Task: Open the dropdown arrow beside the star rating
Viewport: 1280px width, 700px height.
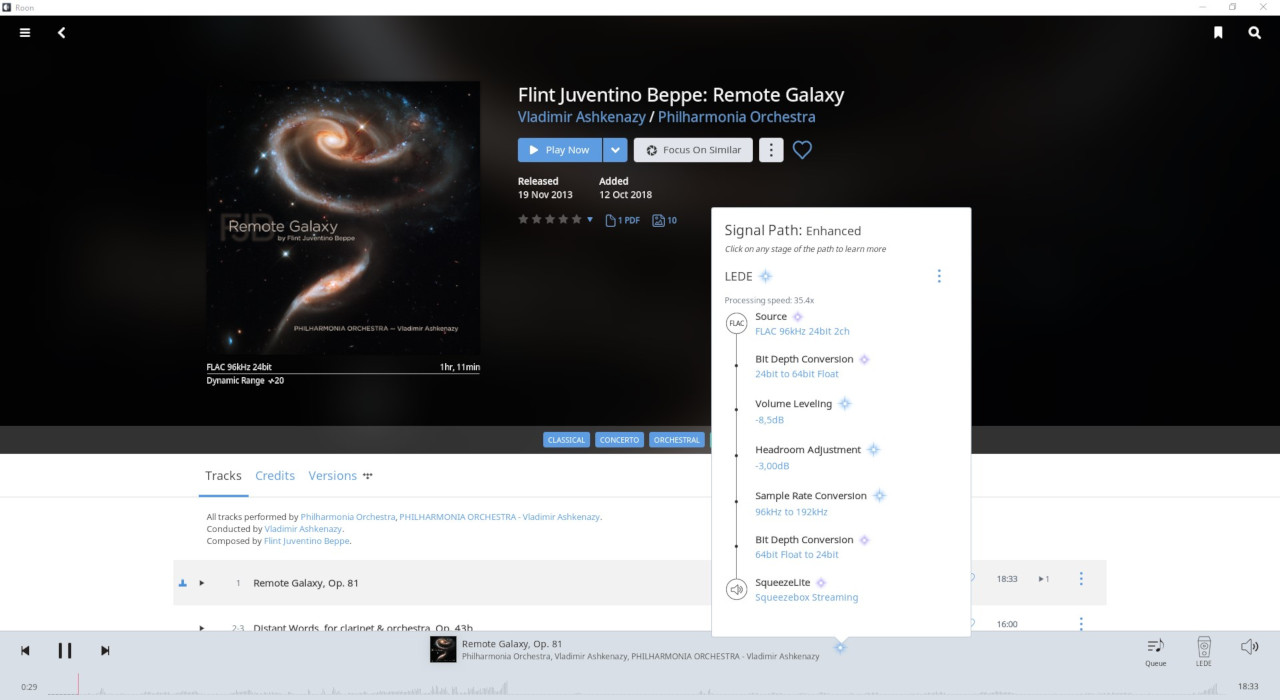Action: click(x=590, y=220)
